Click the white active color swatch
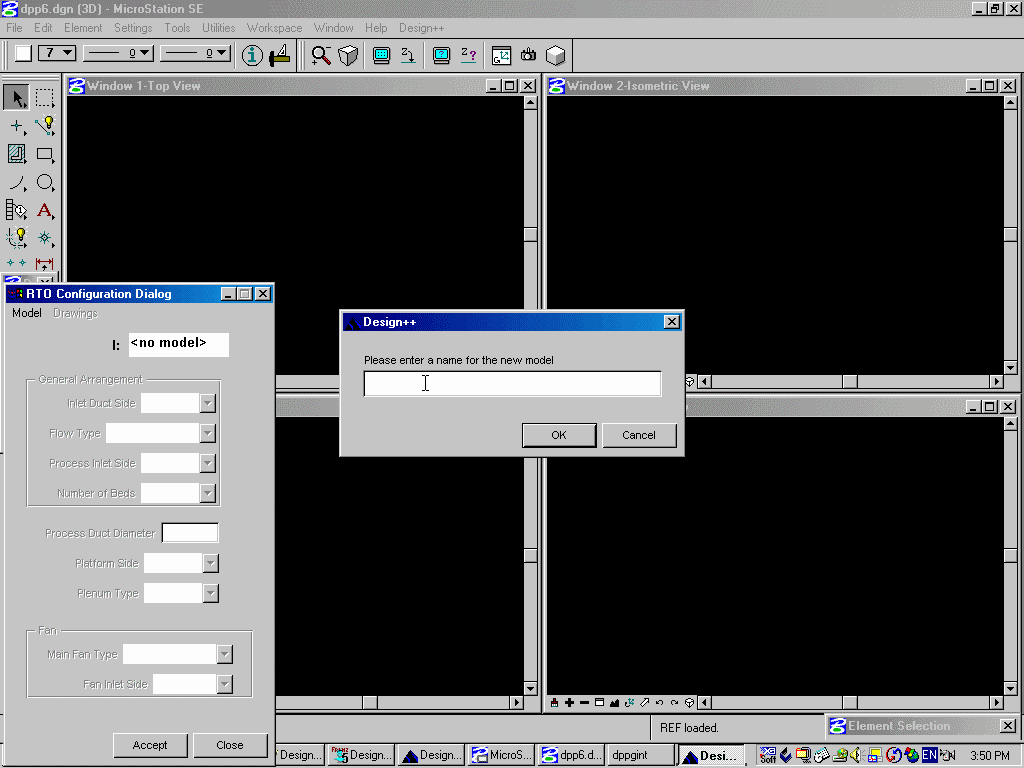 click(22, 53)
